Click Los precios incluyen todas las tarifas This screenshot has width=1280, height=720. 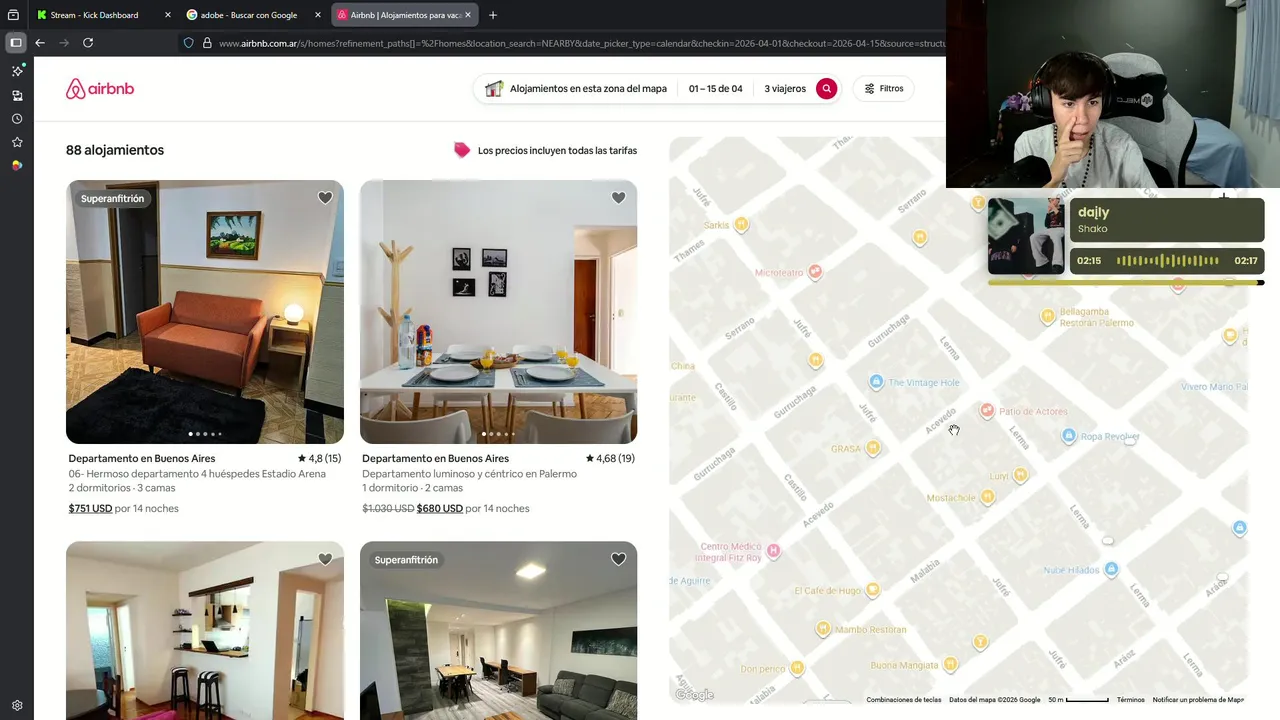pyautogui.click(x=557, y=151)
